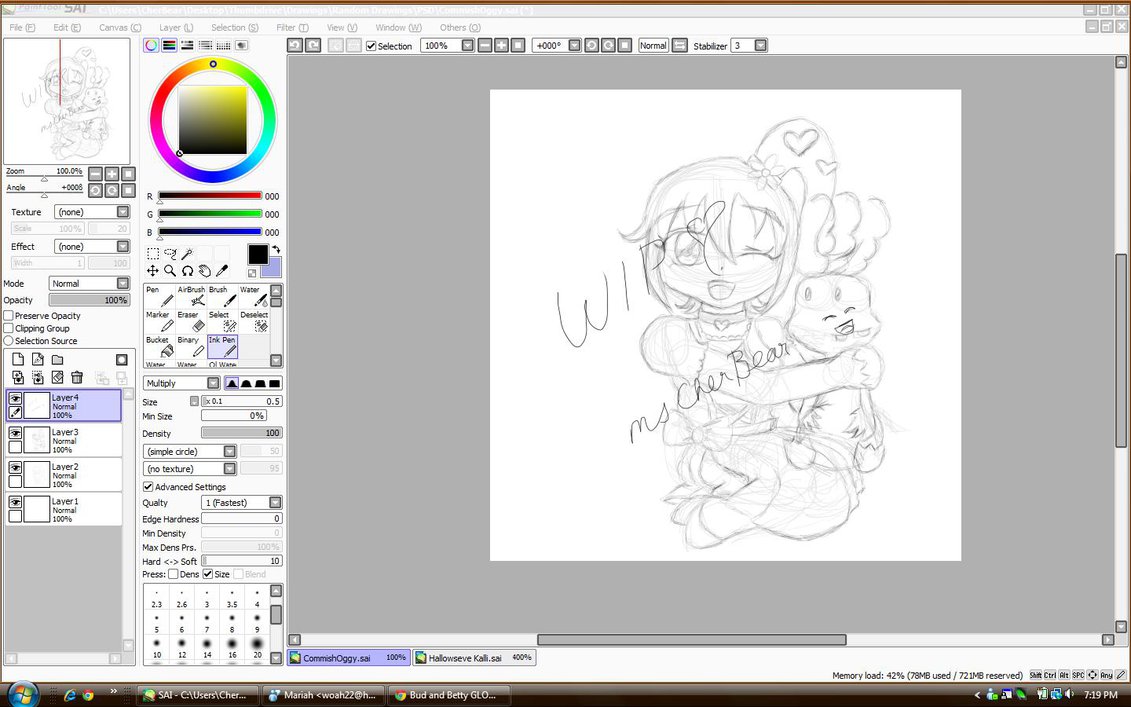Open the File menu
The image size is (1131, 707).
[22, 27]
